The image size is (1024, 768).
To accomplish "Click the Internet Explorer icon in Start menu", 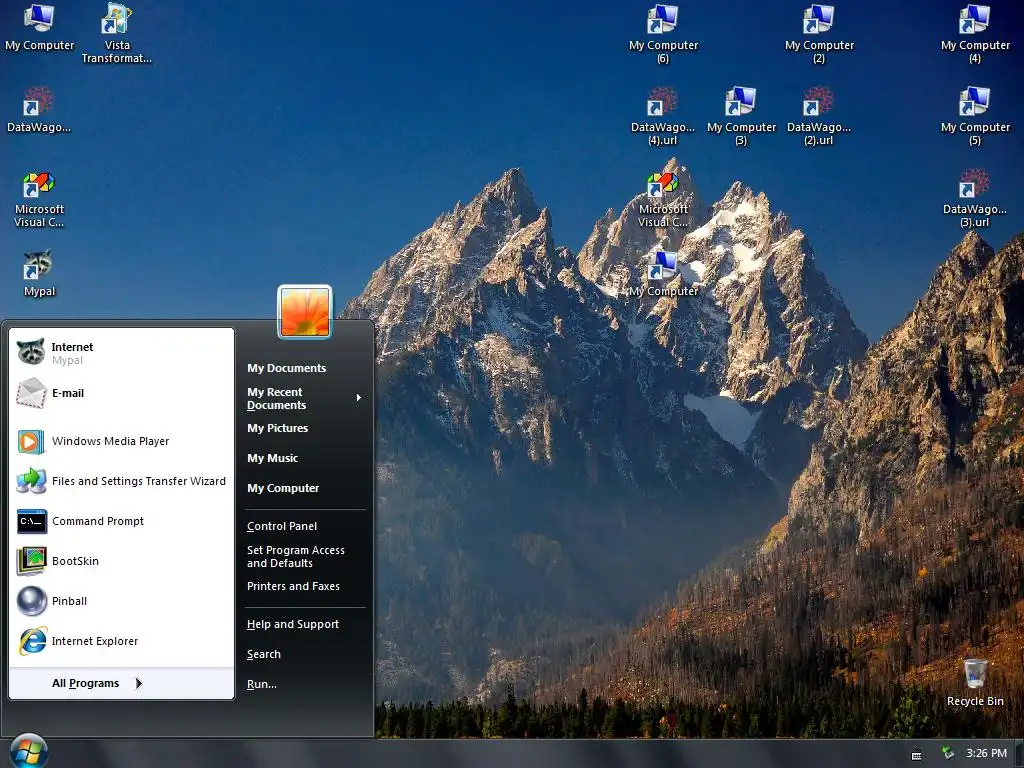I will point(32,641).
